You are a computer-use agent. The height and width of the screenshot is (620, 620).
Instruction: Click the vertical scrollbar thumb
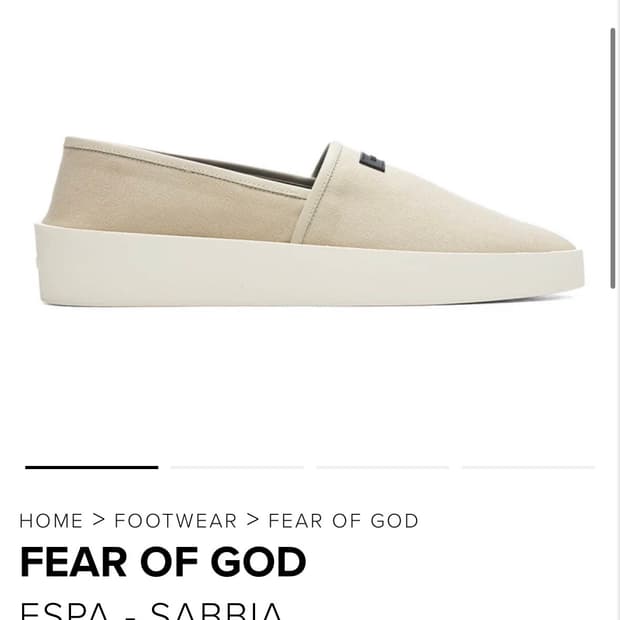pyautogui.click(x=613, y=158)
